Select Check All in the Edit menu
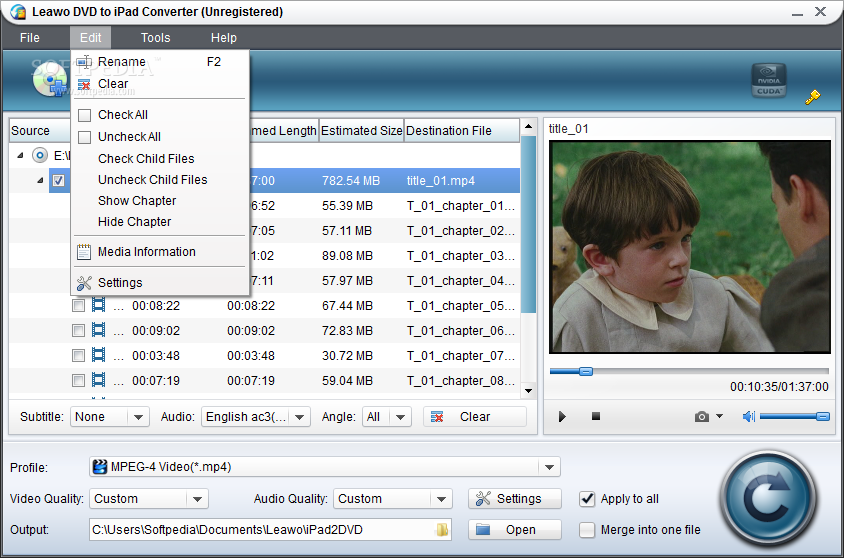Viewport: 844px width, 558px height. coord(160,115)
